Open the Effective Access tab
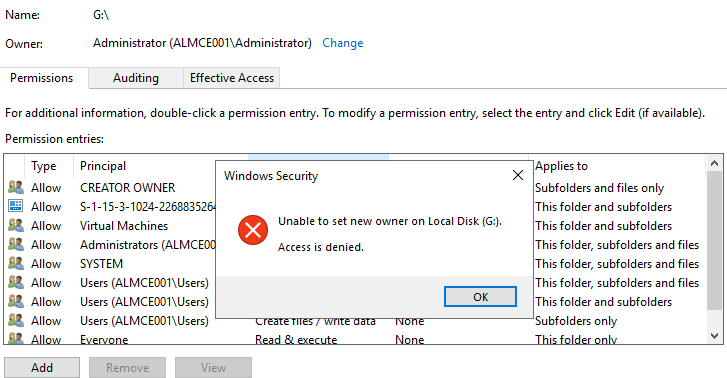Screen dimensions: 727x378 (232, 78)
